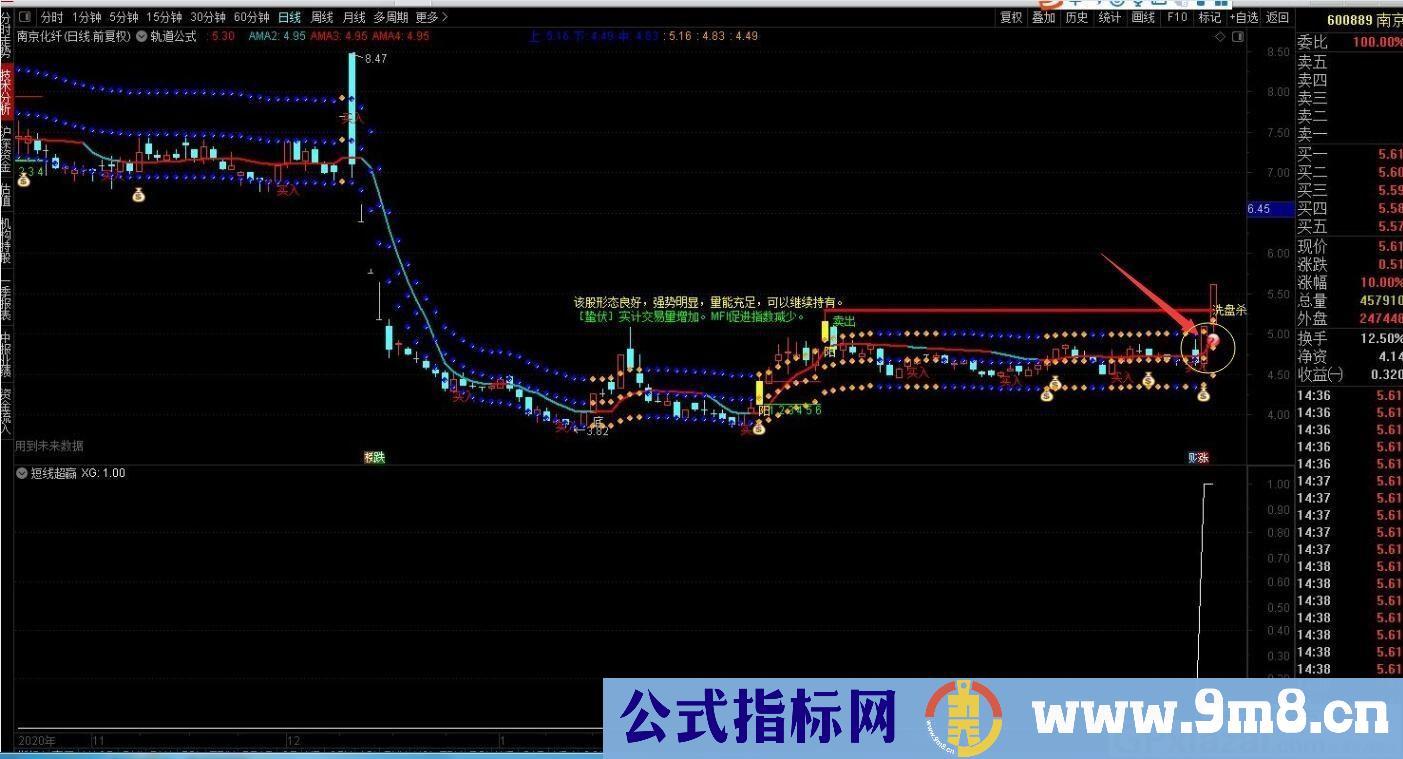
Task: Click the 2020年 date label on time axis
Action: [x=36, y=741]
